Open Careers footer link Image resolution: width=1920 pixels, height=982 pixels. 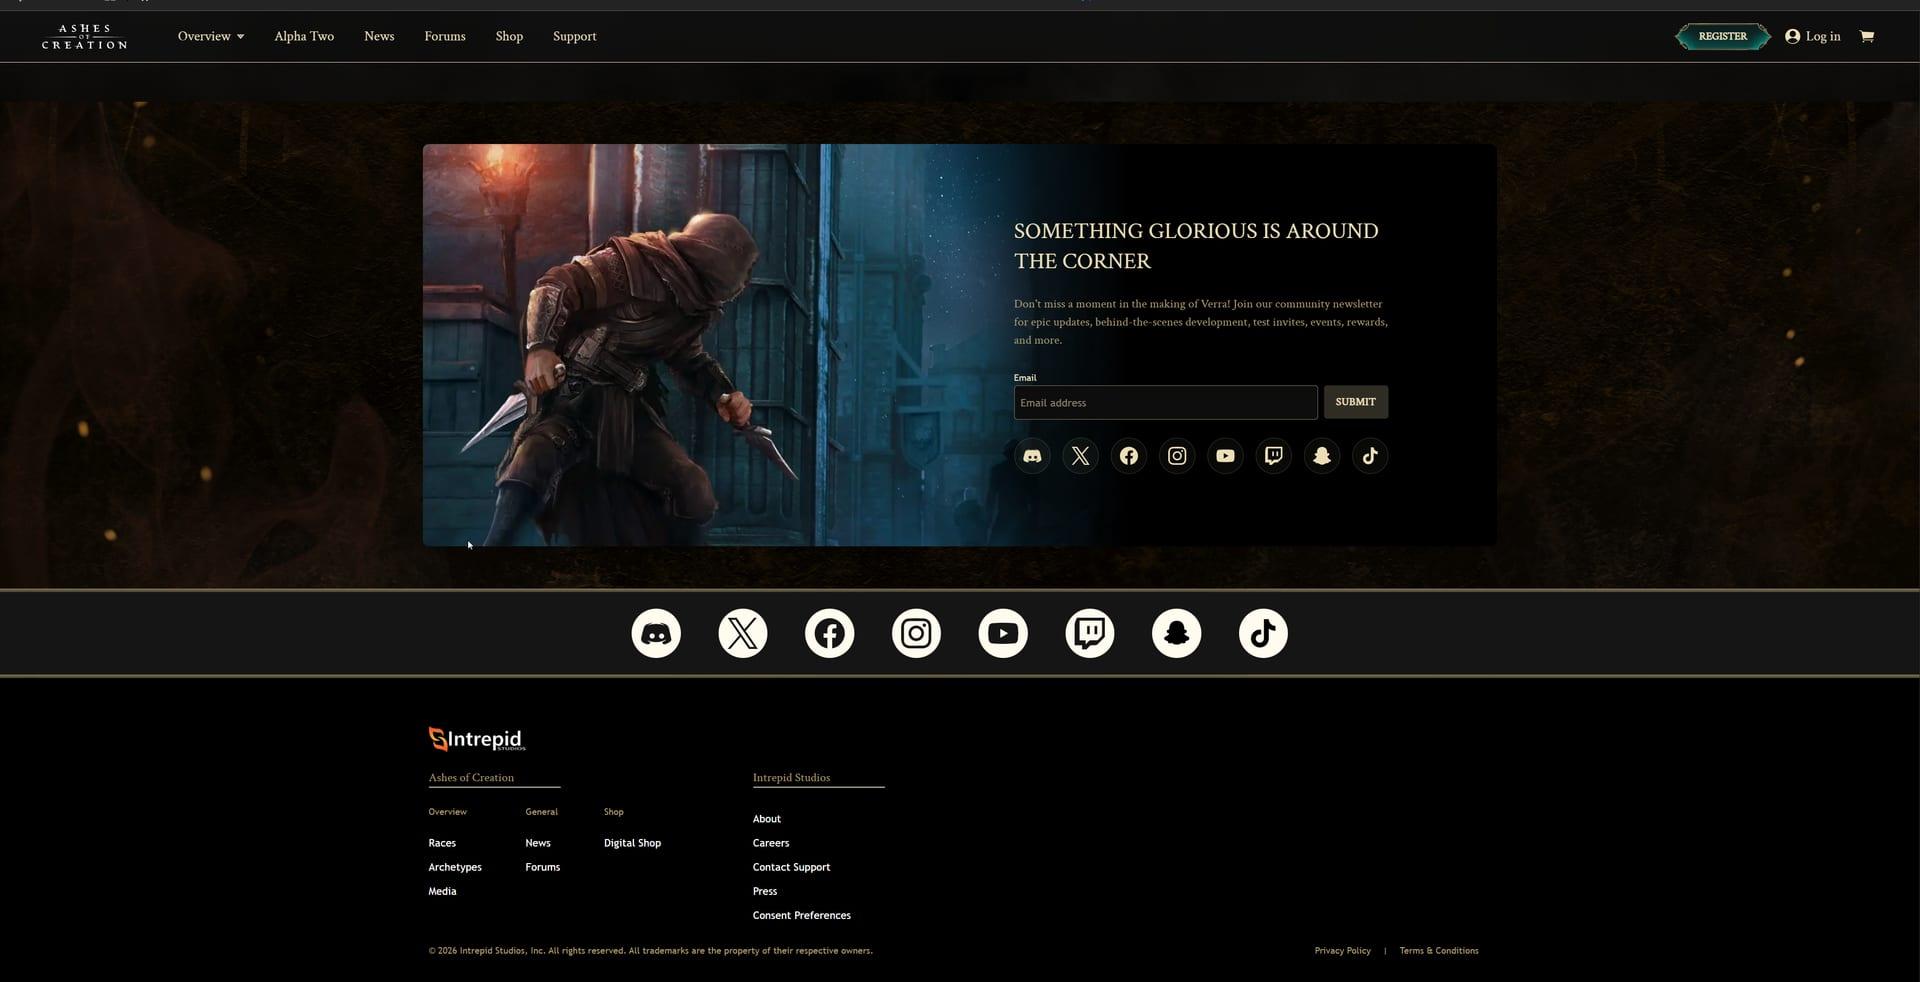(x=771, y=843)
